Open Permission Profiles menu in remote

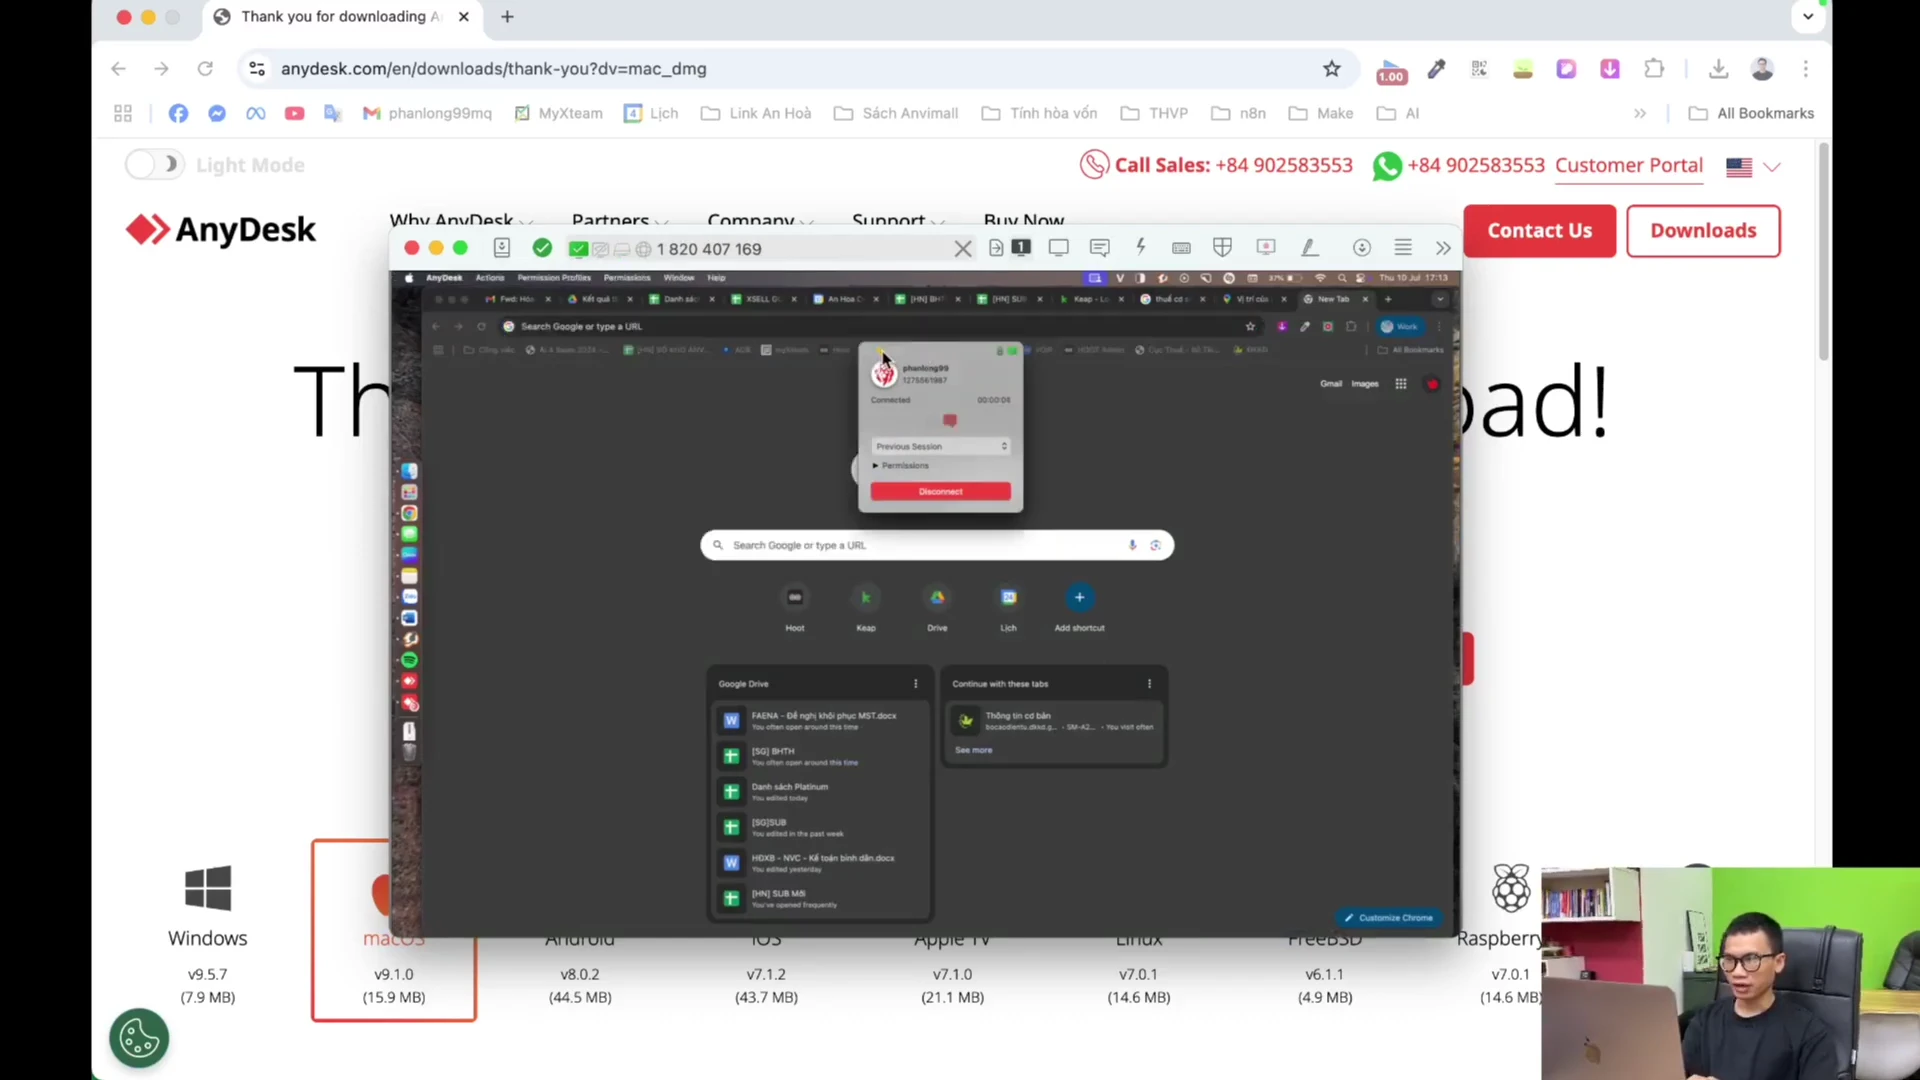554,278
